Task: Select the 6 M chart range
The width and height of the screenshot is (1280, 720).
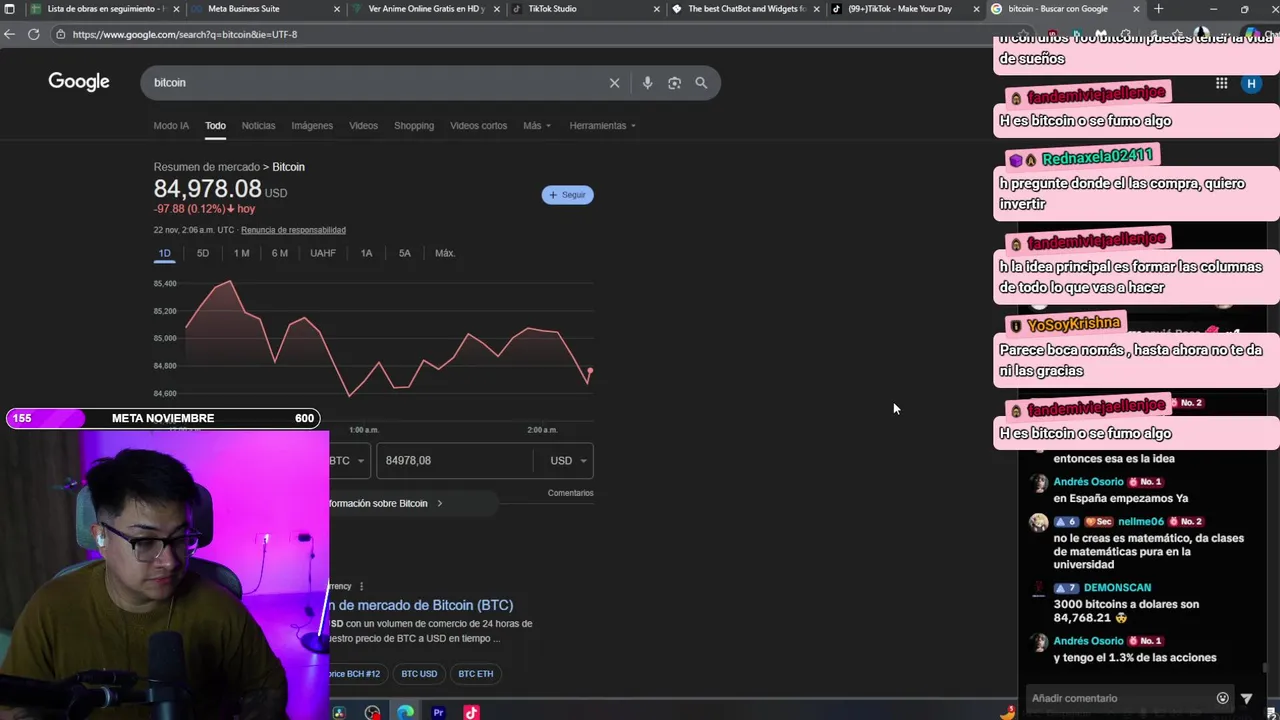Action: click(x=280, y=253)
